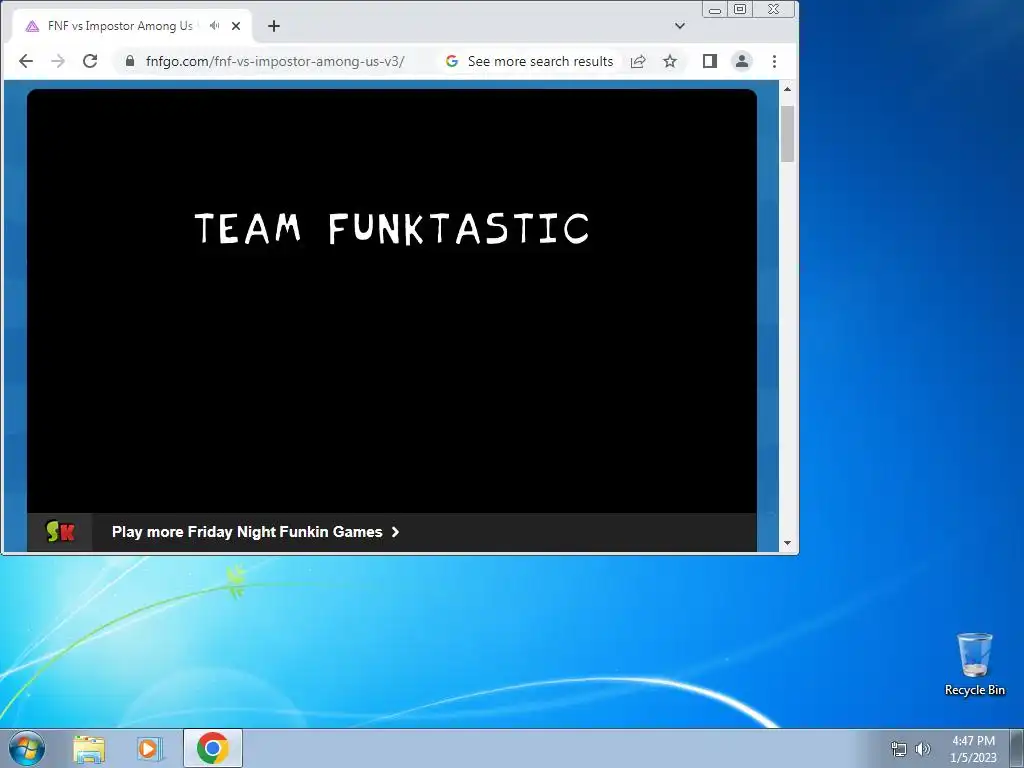The width and height of the screenshot is (1024, 768).
Task: Go back to the previous page
Action: (x=25, y=61)
